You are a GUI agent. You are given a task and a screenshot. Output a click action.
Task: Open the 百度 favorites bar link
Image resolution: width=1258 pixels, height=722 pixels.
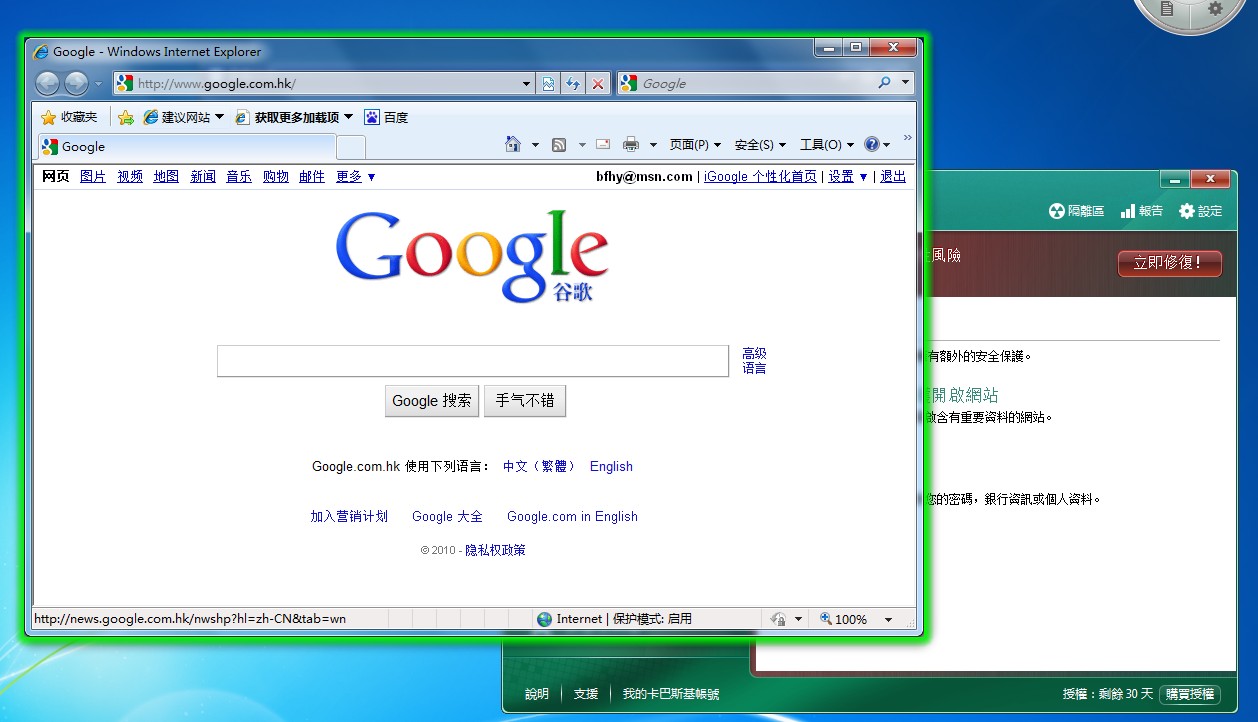point(387,117)
